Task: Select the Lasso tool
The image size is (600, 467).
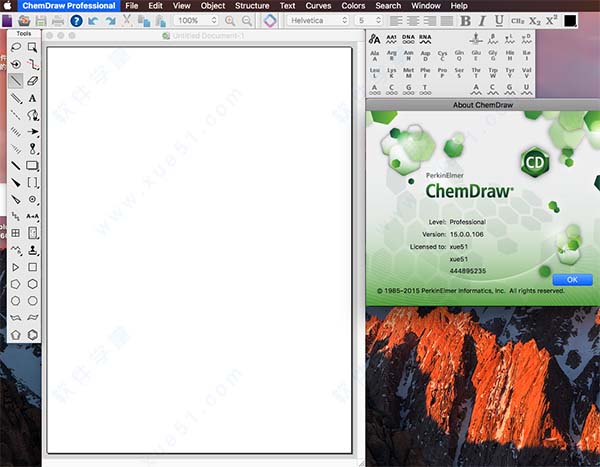Action: point(16,47)
